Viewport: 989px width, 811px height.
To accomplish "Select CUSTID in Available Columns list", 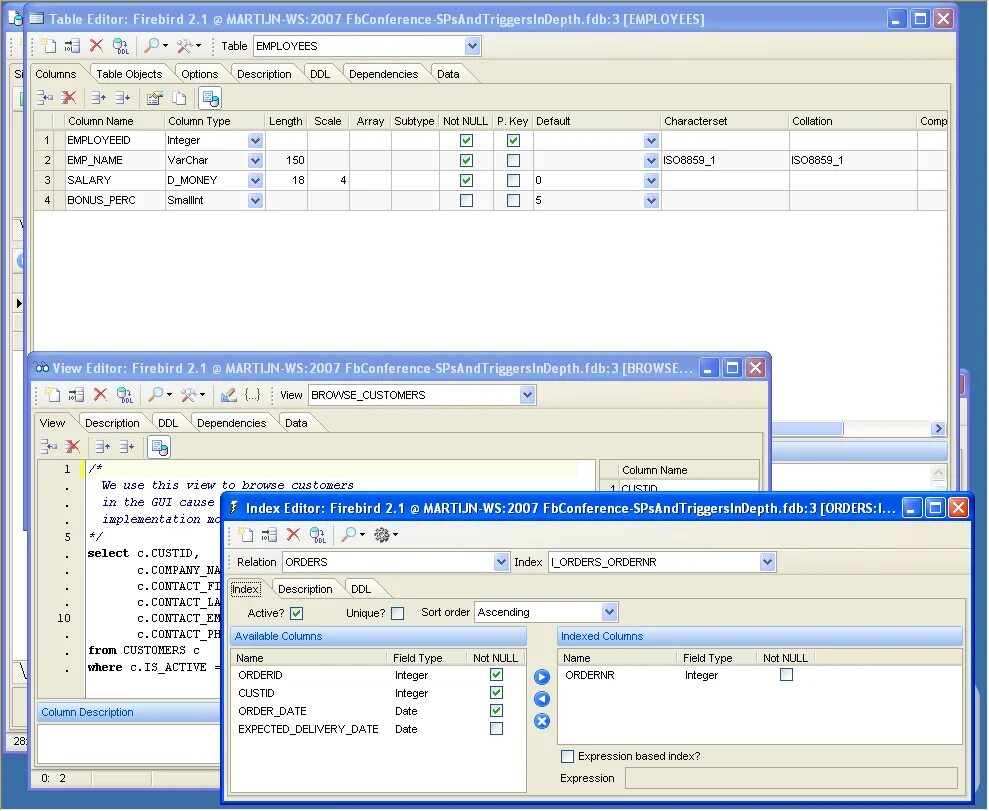I will [256, 693].
